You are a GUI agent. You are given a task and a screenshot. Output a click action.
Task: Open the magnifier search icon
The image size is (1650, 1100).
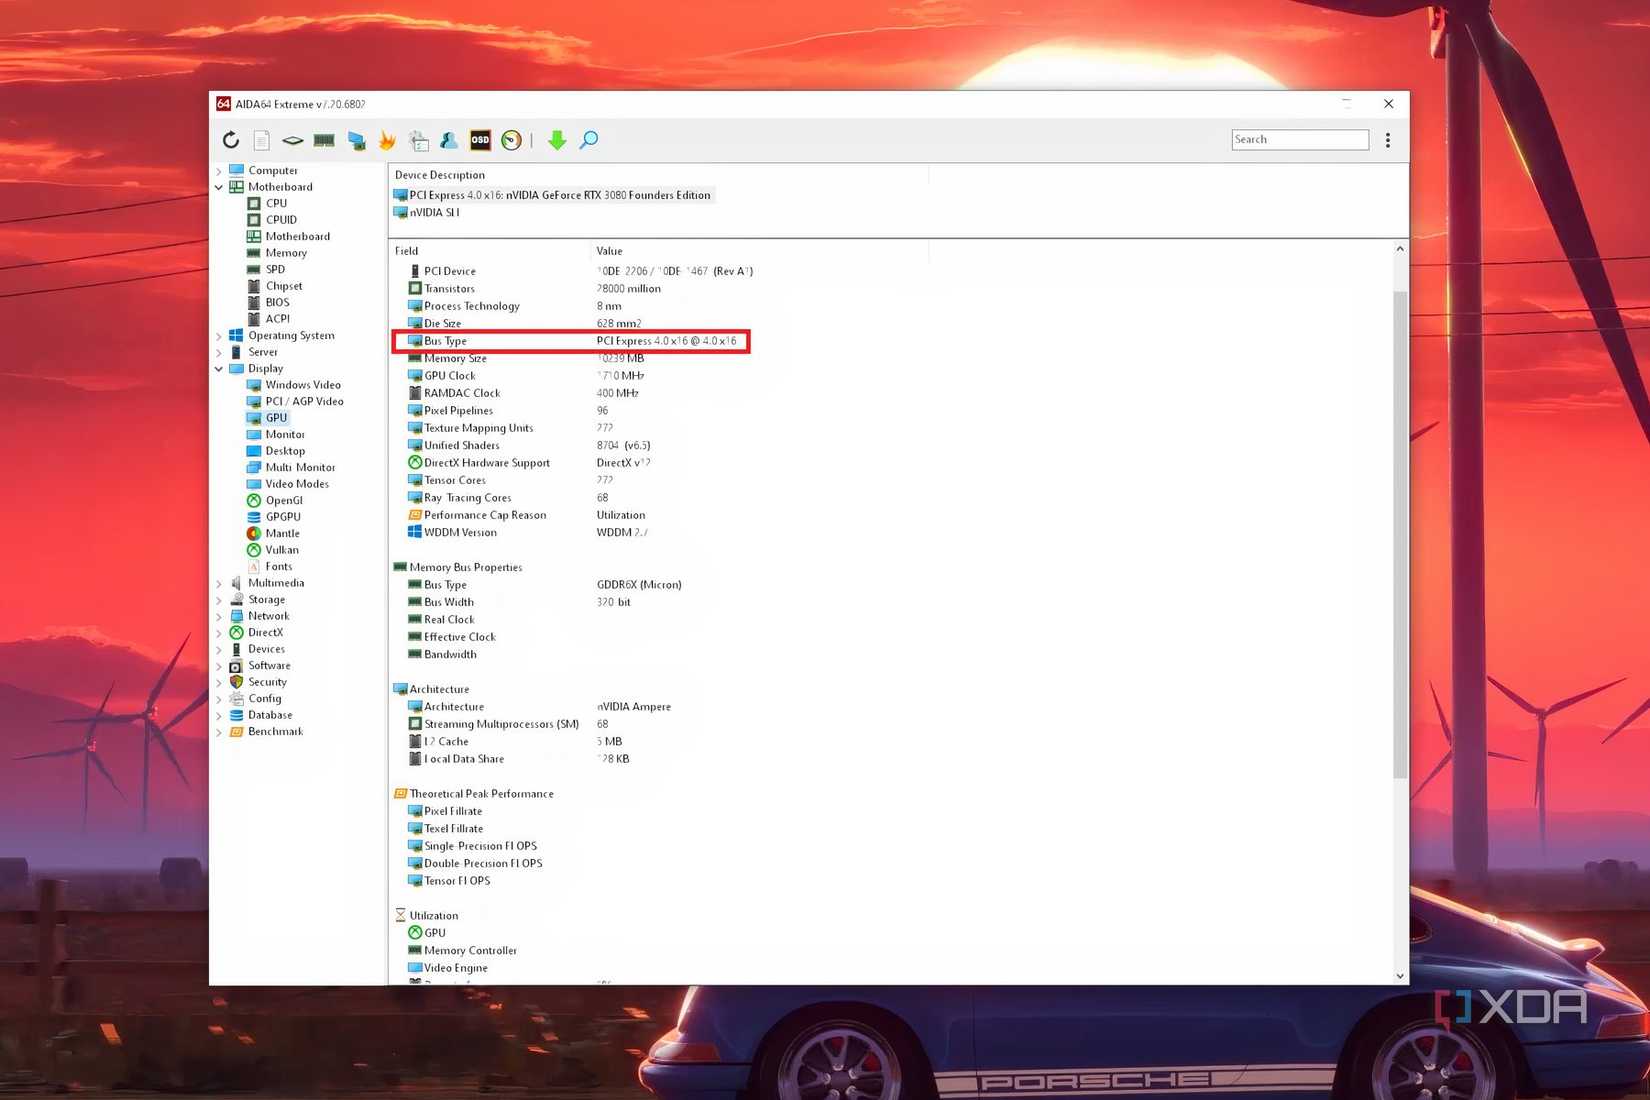[588, 140]
